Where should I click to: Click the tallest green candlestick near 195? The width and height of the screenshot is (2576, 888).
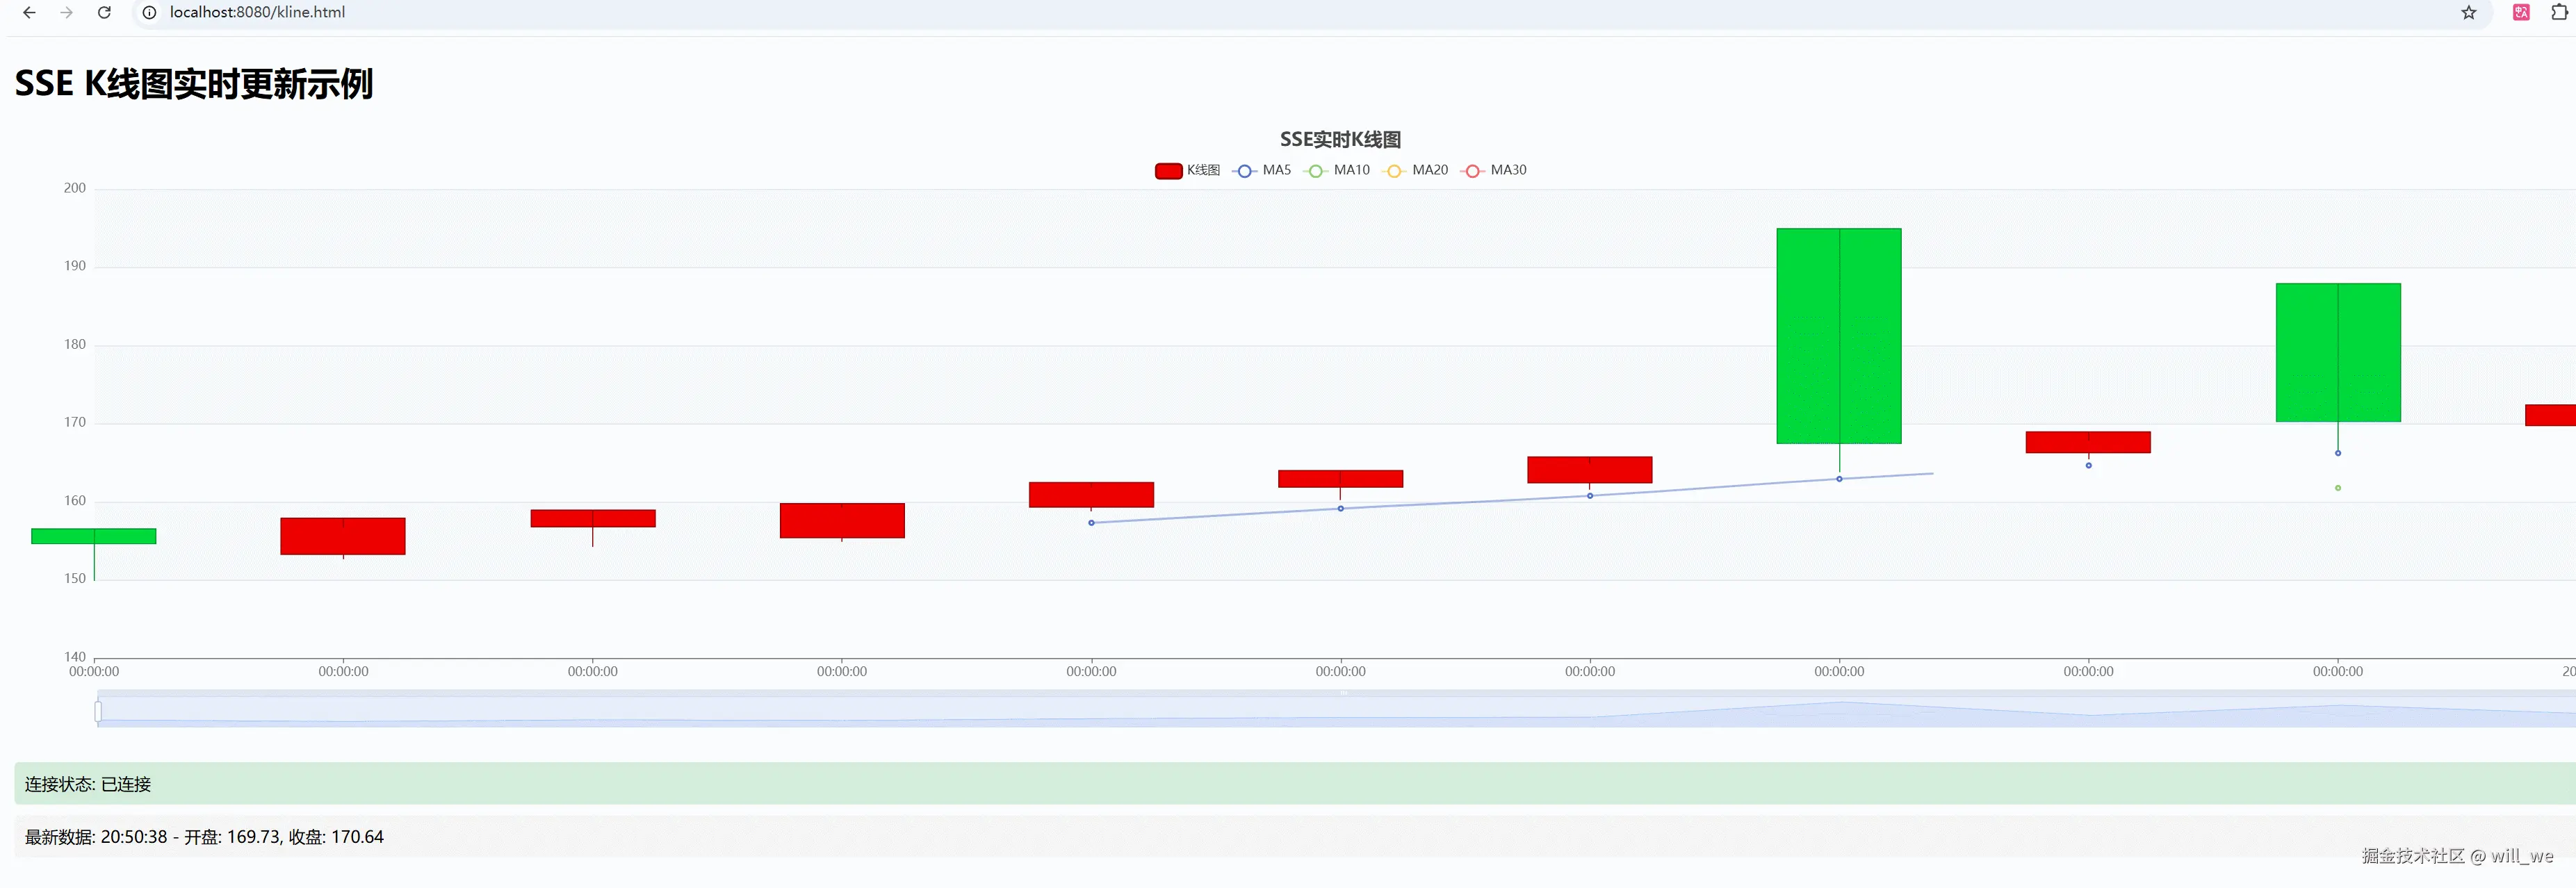pyautogui.click(x=1838, y=336)
